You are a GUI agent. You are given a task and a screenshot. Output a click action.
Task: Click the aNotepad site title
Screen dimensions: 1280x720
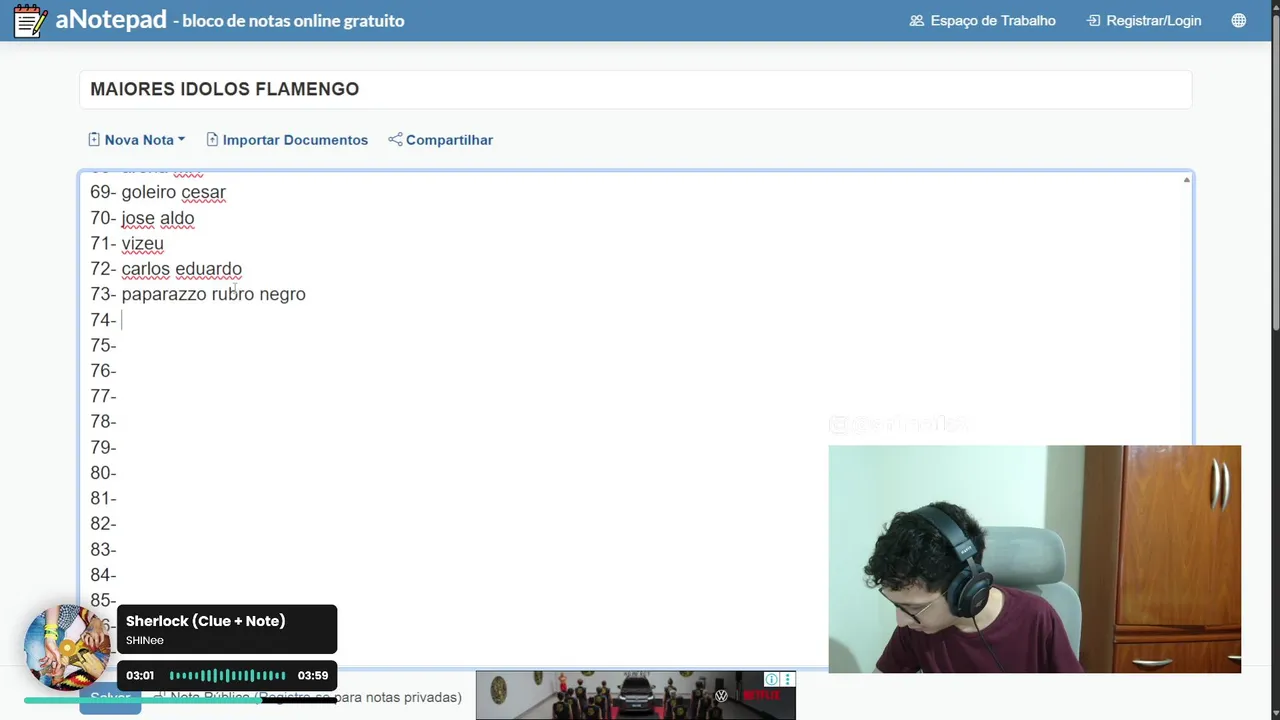(111, 19)
